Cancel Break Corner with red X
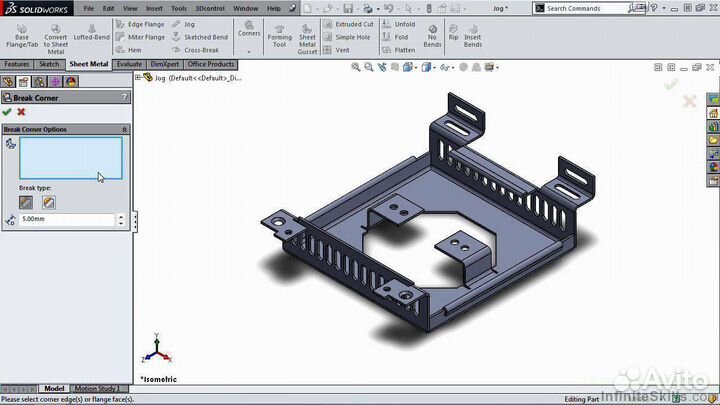This screenshot has height=405, width=720. click(x=21, y=112)
